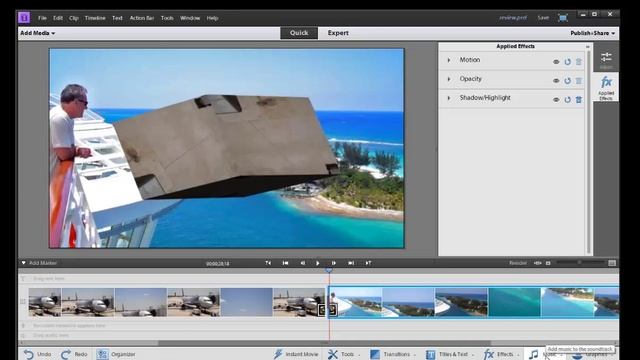Click Undo in the action bar
This screenshot has height=360, width=640.
pos(37,354)
